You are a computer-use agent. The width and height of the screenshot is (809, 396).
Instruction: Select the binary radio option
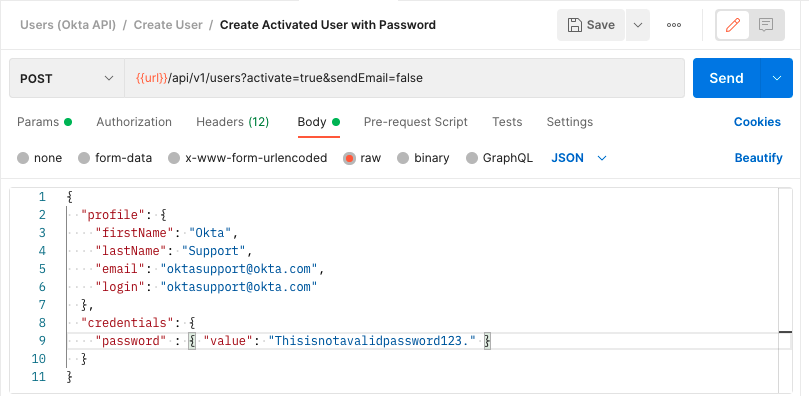(403, 158)
